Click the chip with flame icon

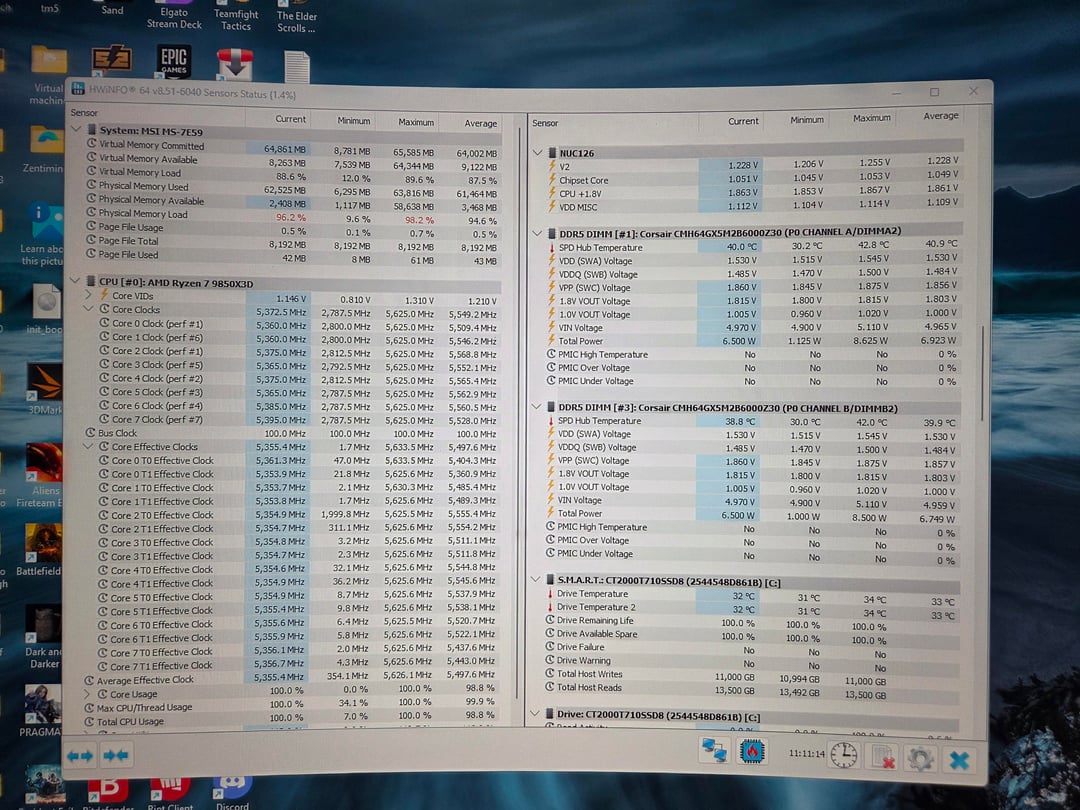point(752,751)
